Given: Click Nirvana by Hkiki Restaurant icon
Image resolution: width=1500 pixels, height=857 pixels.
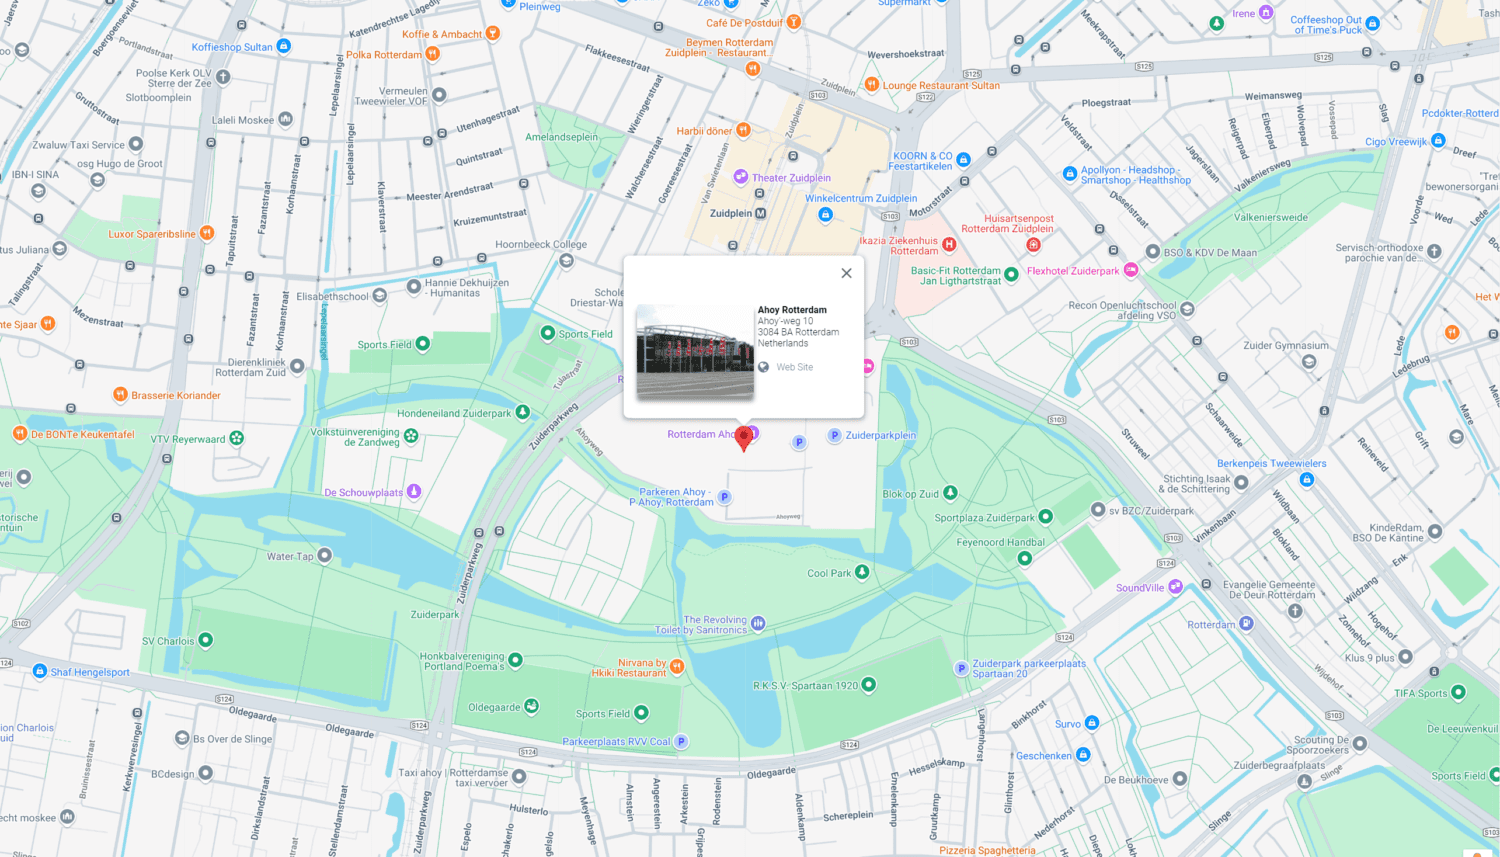Looking at the screenshot, I should point(677,666).
